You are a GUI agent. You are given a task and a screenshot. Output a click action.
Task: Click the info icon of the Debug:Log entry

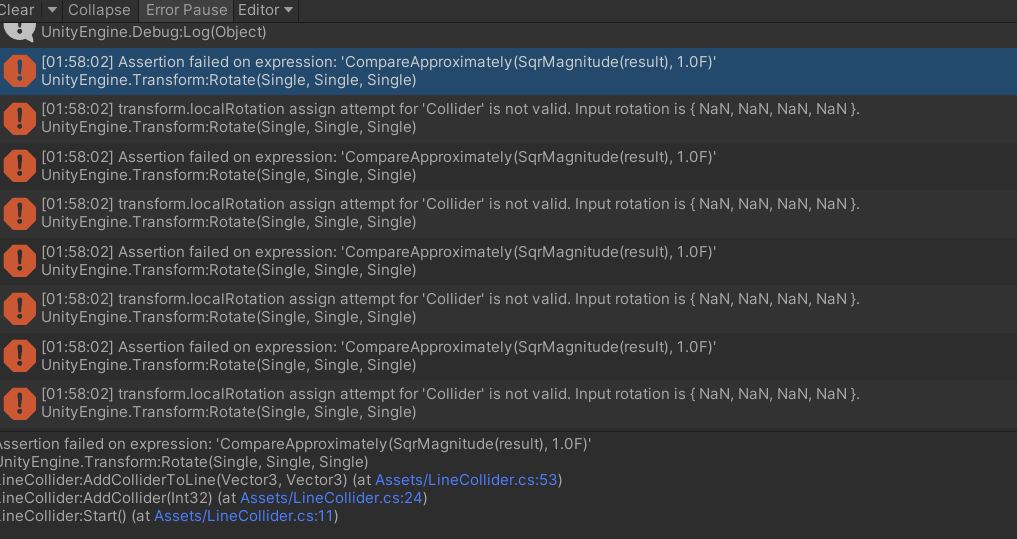tap(19, 29)
